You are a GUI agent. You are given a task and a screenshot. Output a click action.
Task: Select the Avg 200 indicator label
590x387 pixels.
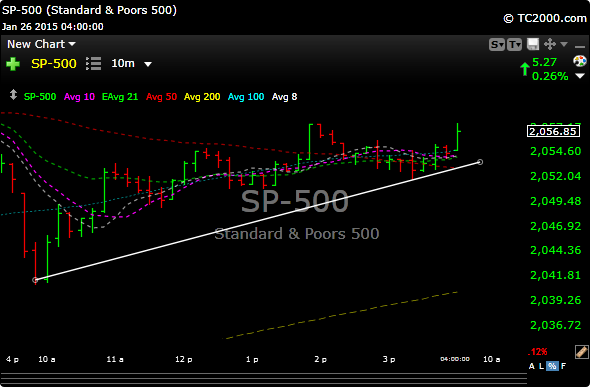202,97
